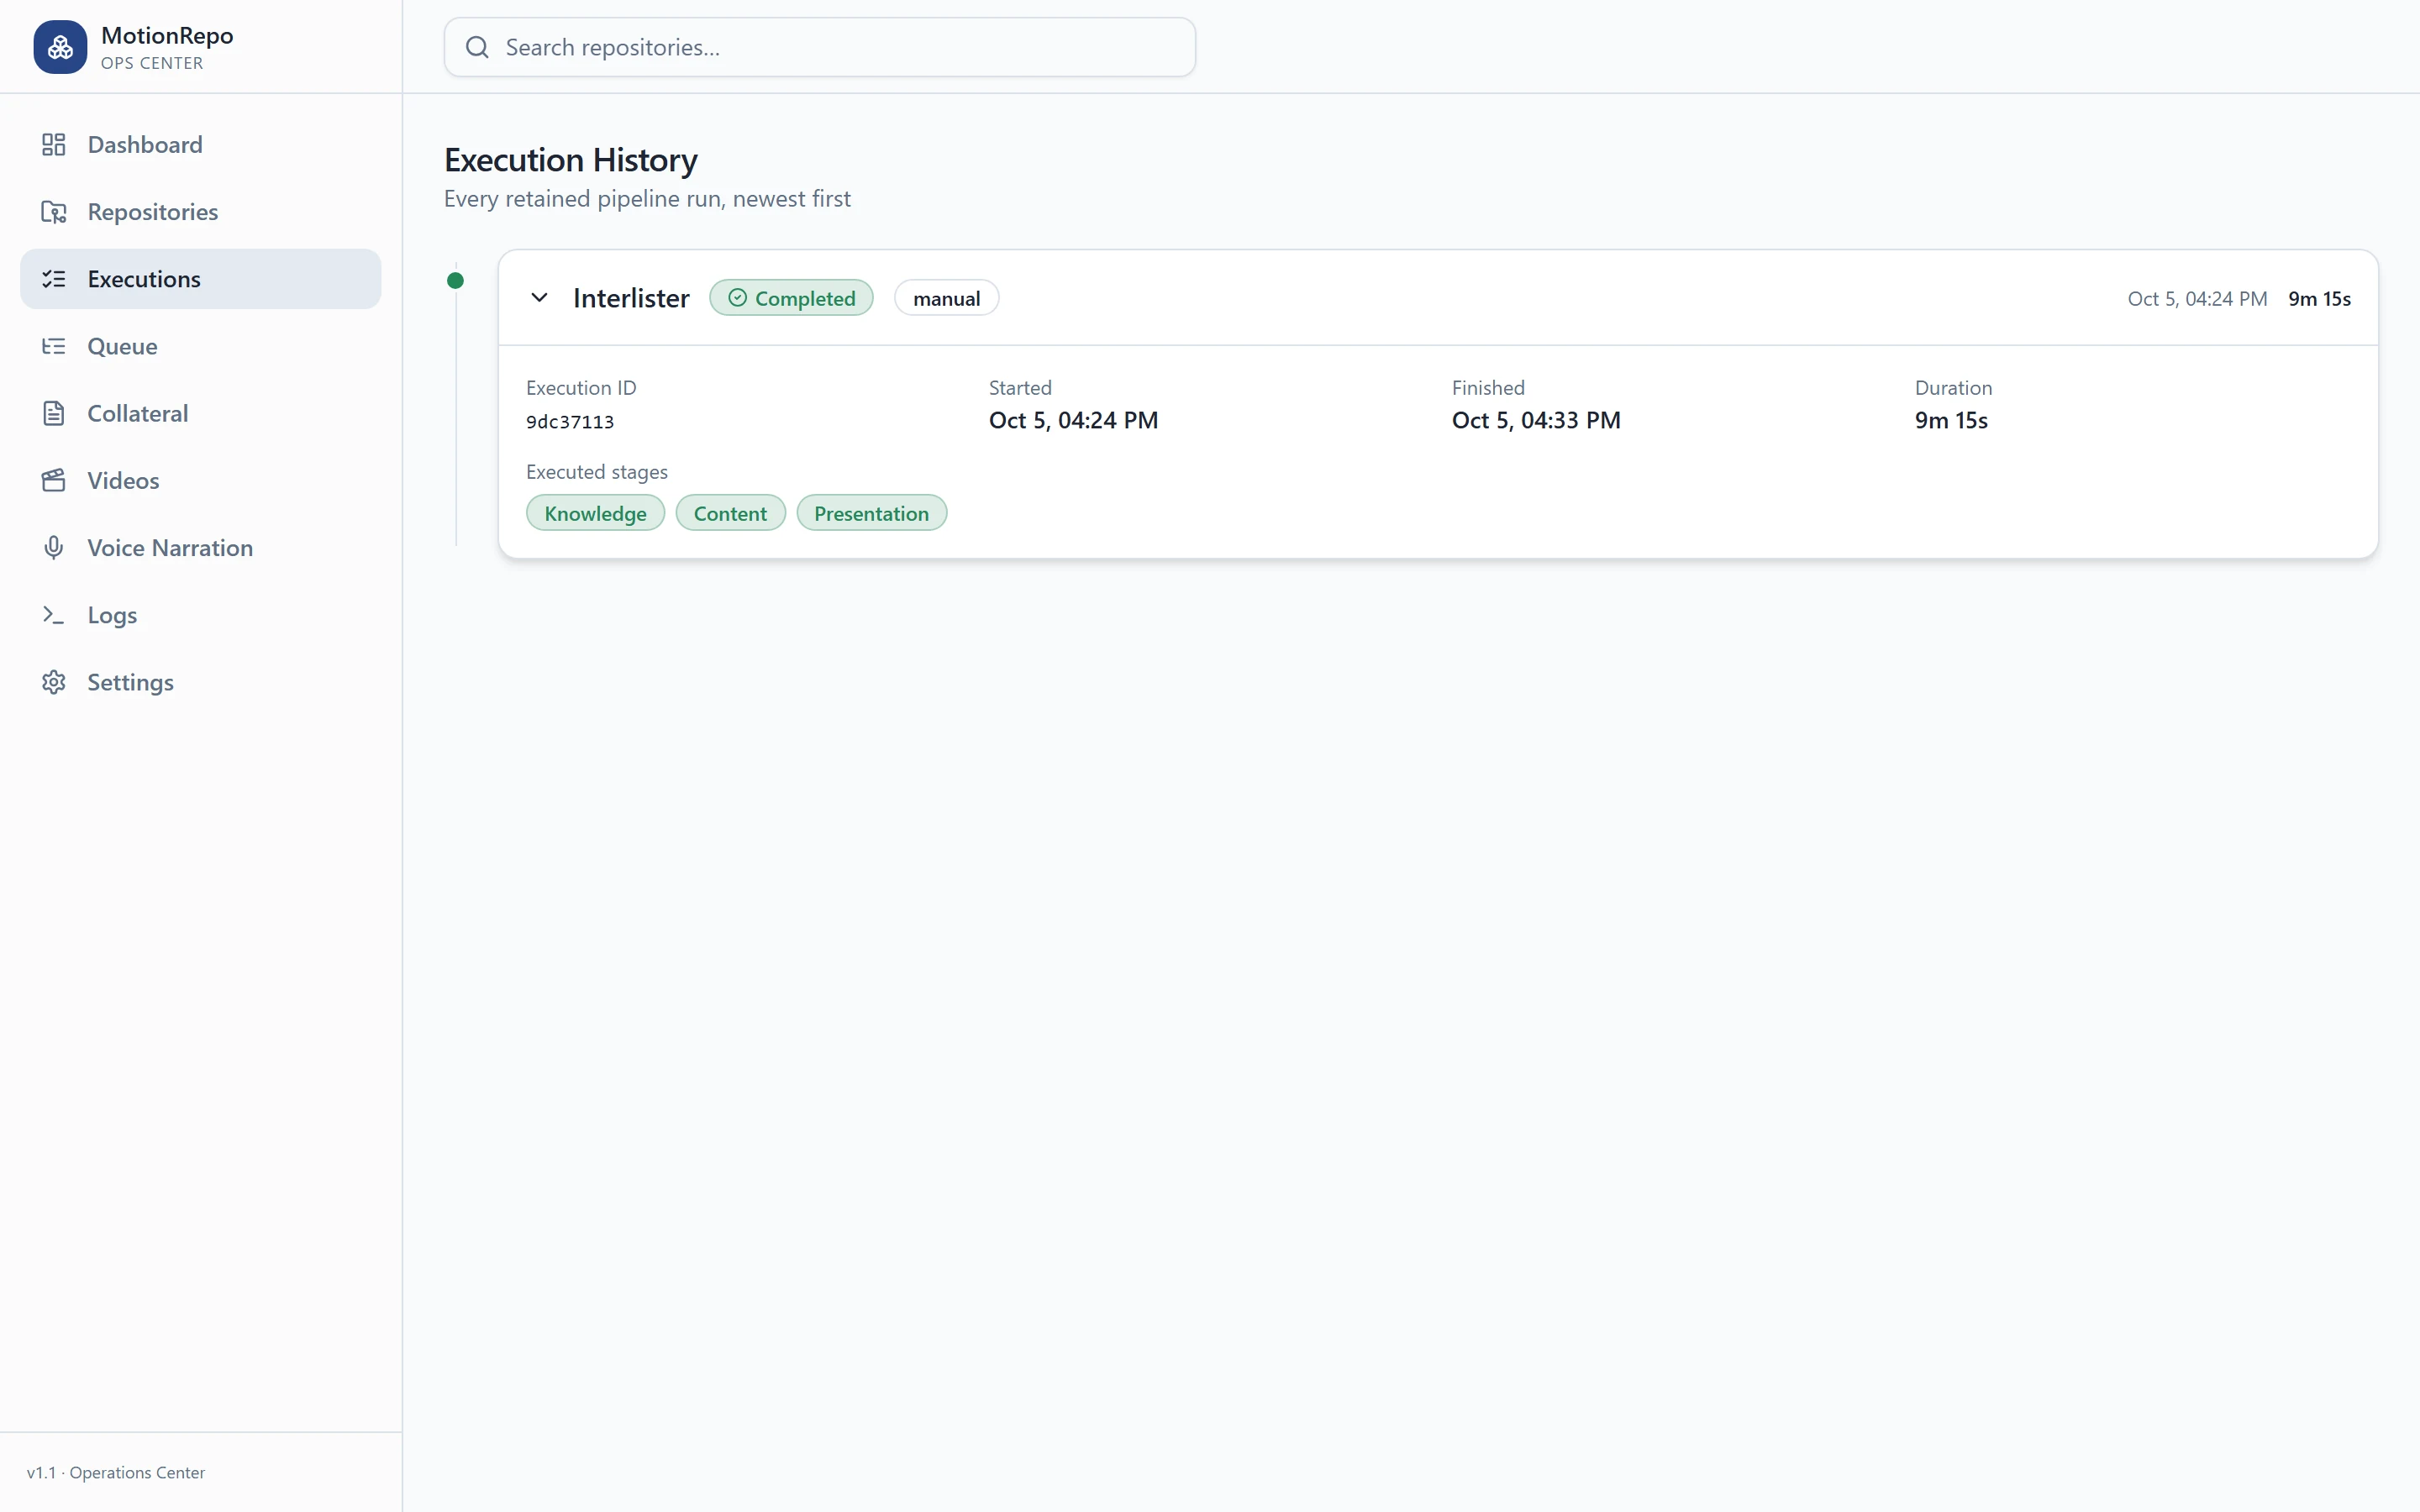Click the Voice Narration microphone icon
Screen dimensions: 2420x1512
54,547
